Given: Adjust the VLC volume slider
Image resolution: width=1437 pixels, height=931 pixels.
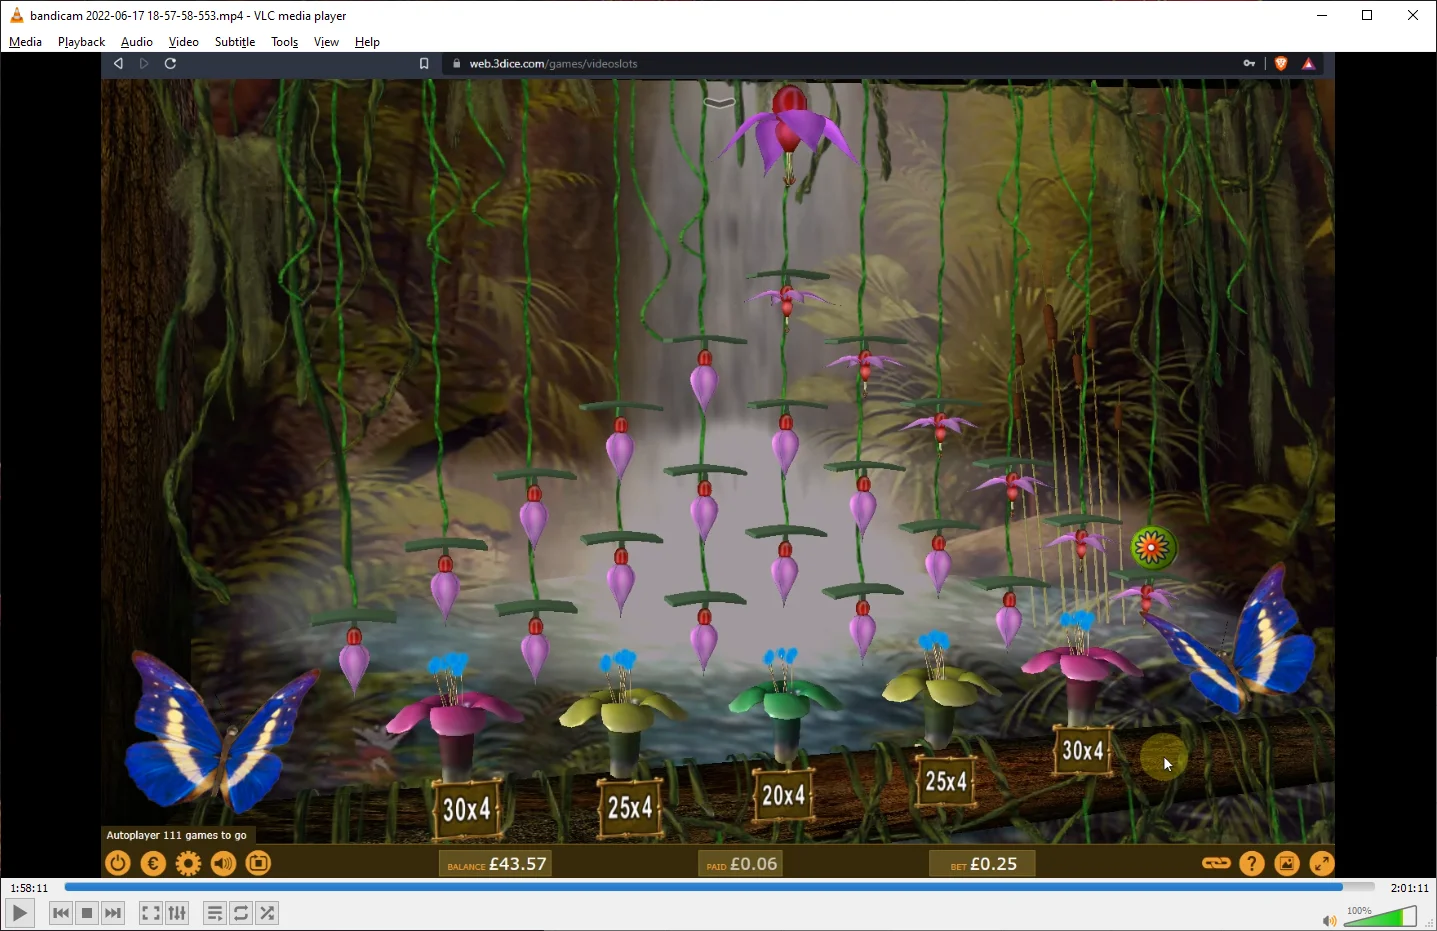Looking at the screenshot, I should (x=1380, y=916).
